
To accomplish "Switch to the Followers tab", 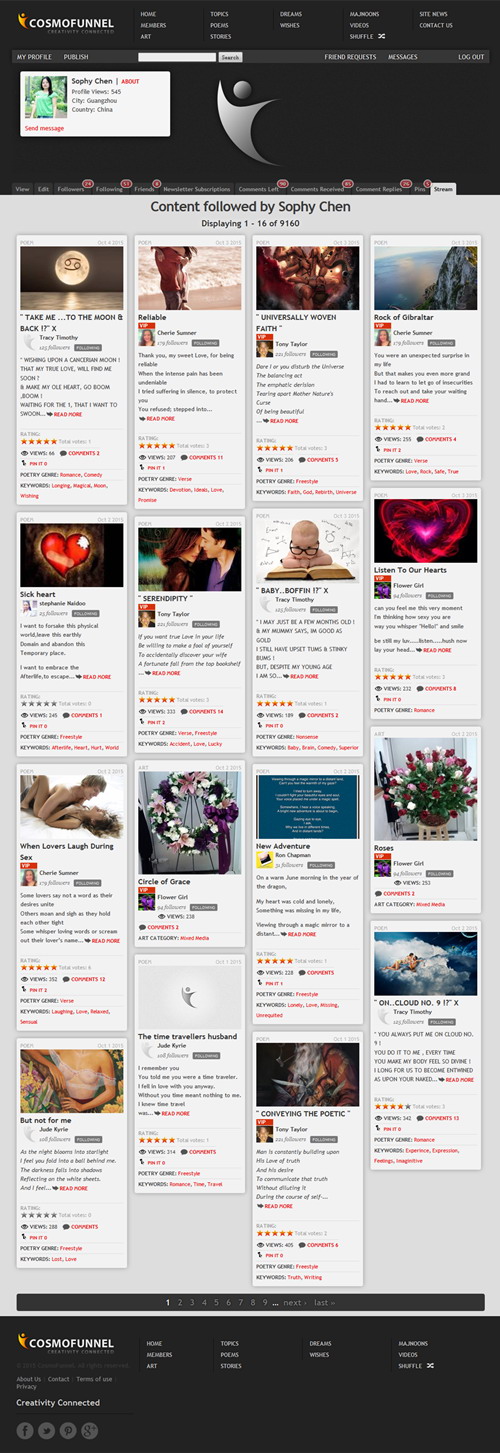I will [x=73, y=188].
